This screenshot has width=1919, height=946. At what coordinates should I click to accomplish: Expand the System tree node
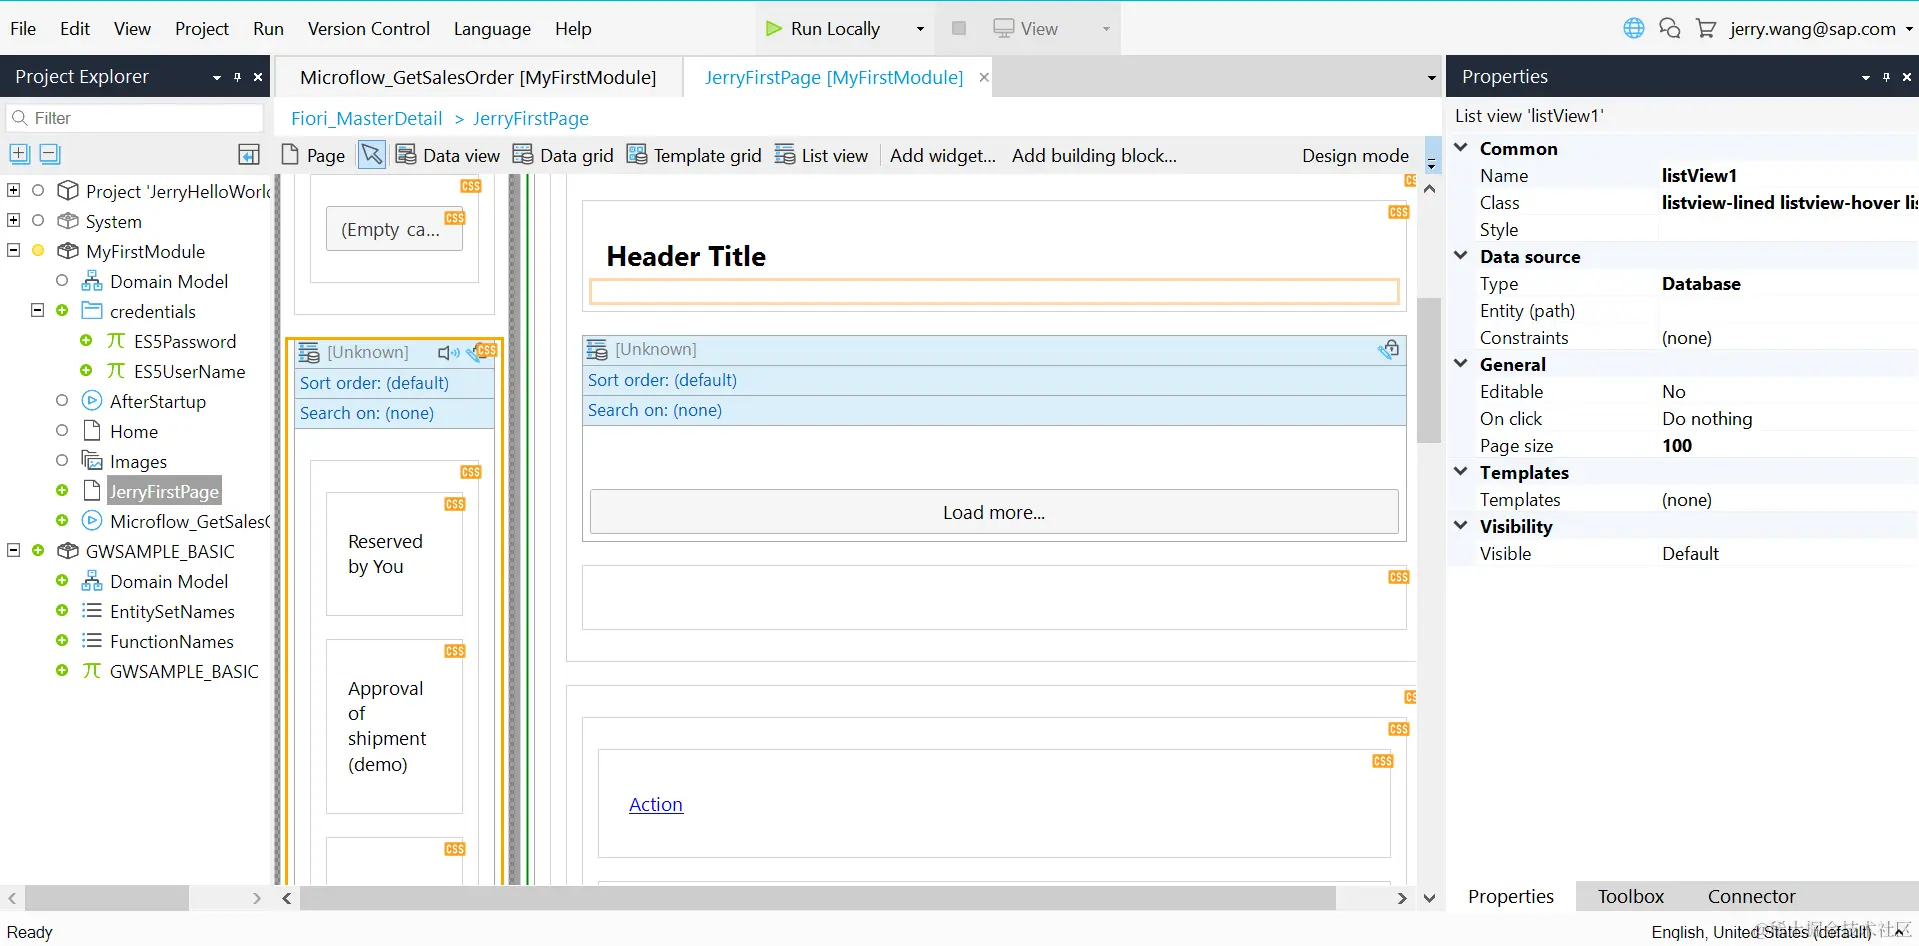(x=14, y=220)
